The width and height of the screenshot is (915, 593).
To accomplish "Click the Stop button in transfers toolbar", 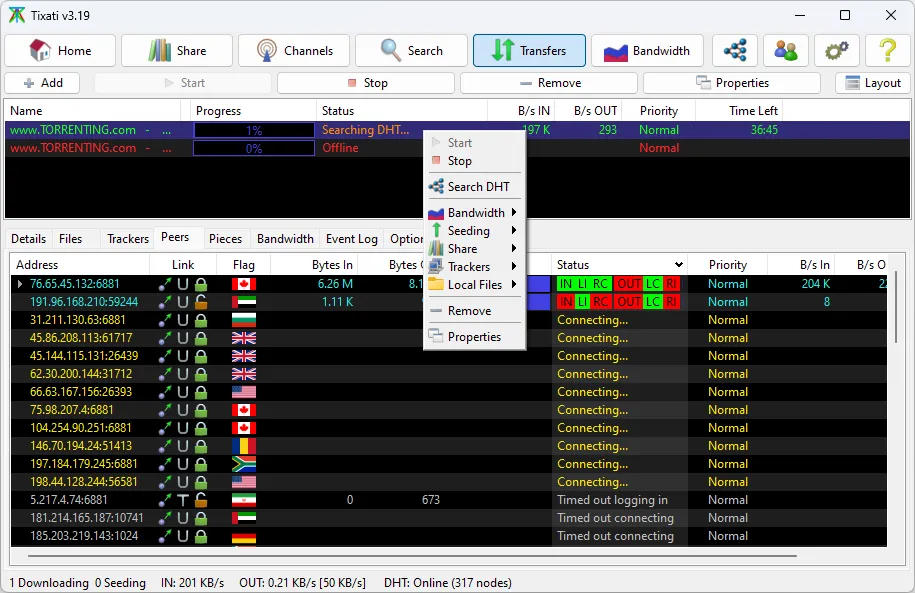I will click(366, 83).
